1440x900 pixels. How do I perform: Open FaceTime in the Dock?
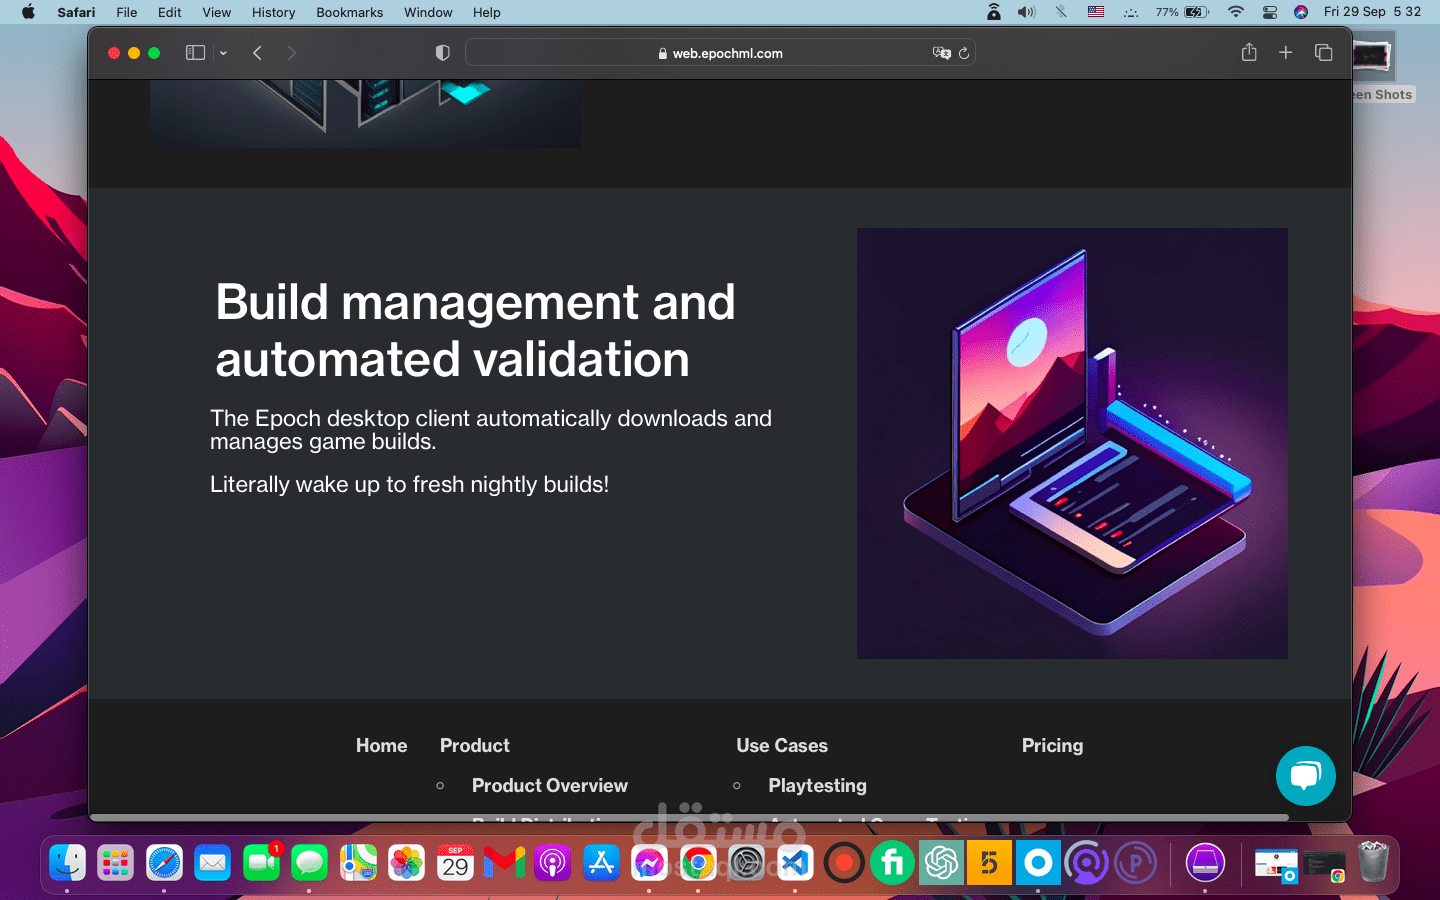pos(261,862)
